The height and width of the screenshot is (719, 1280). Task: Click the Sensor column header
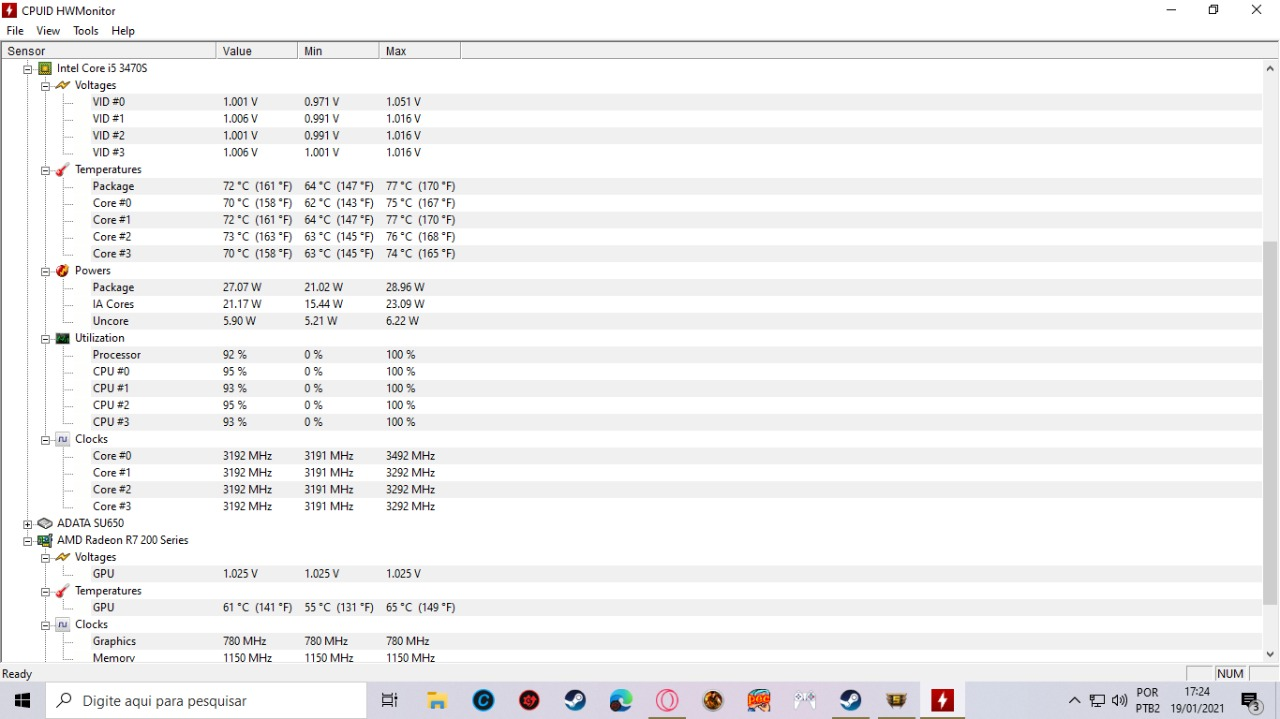(108, 51)
